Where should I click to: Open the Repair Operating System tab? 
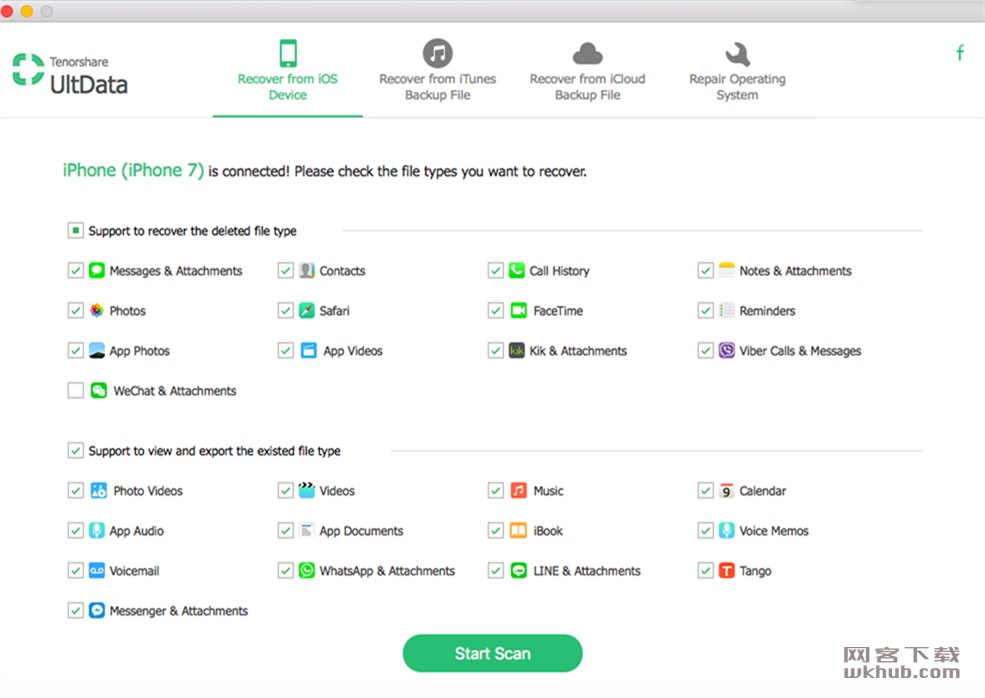click(737, 71)
